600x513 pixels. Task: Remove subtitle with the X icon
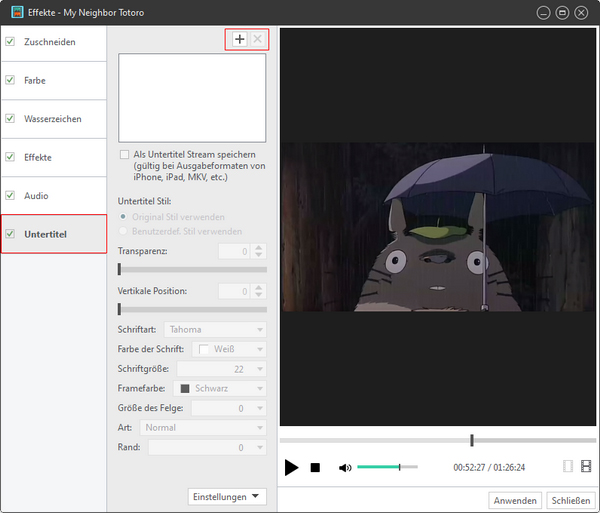[258, 39]
